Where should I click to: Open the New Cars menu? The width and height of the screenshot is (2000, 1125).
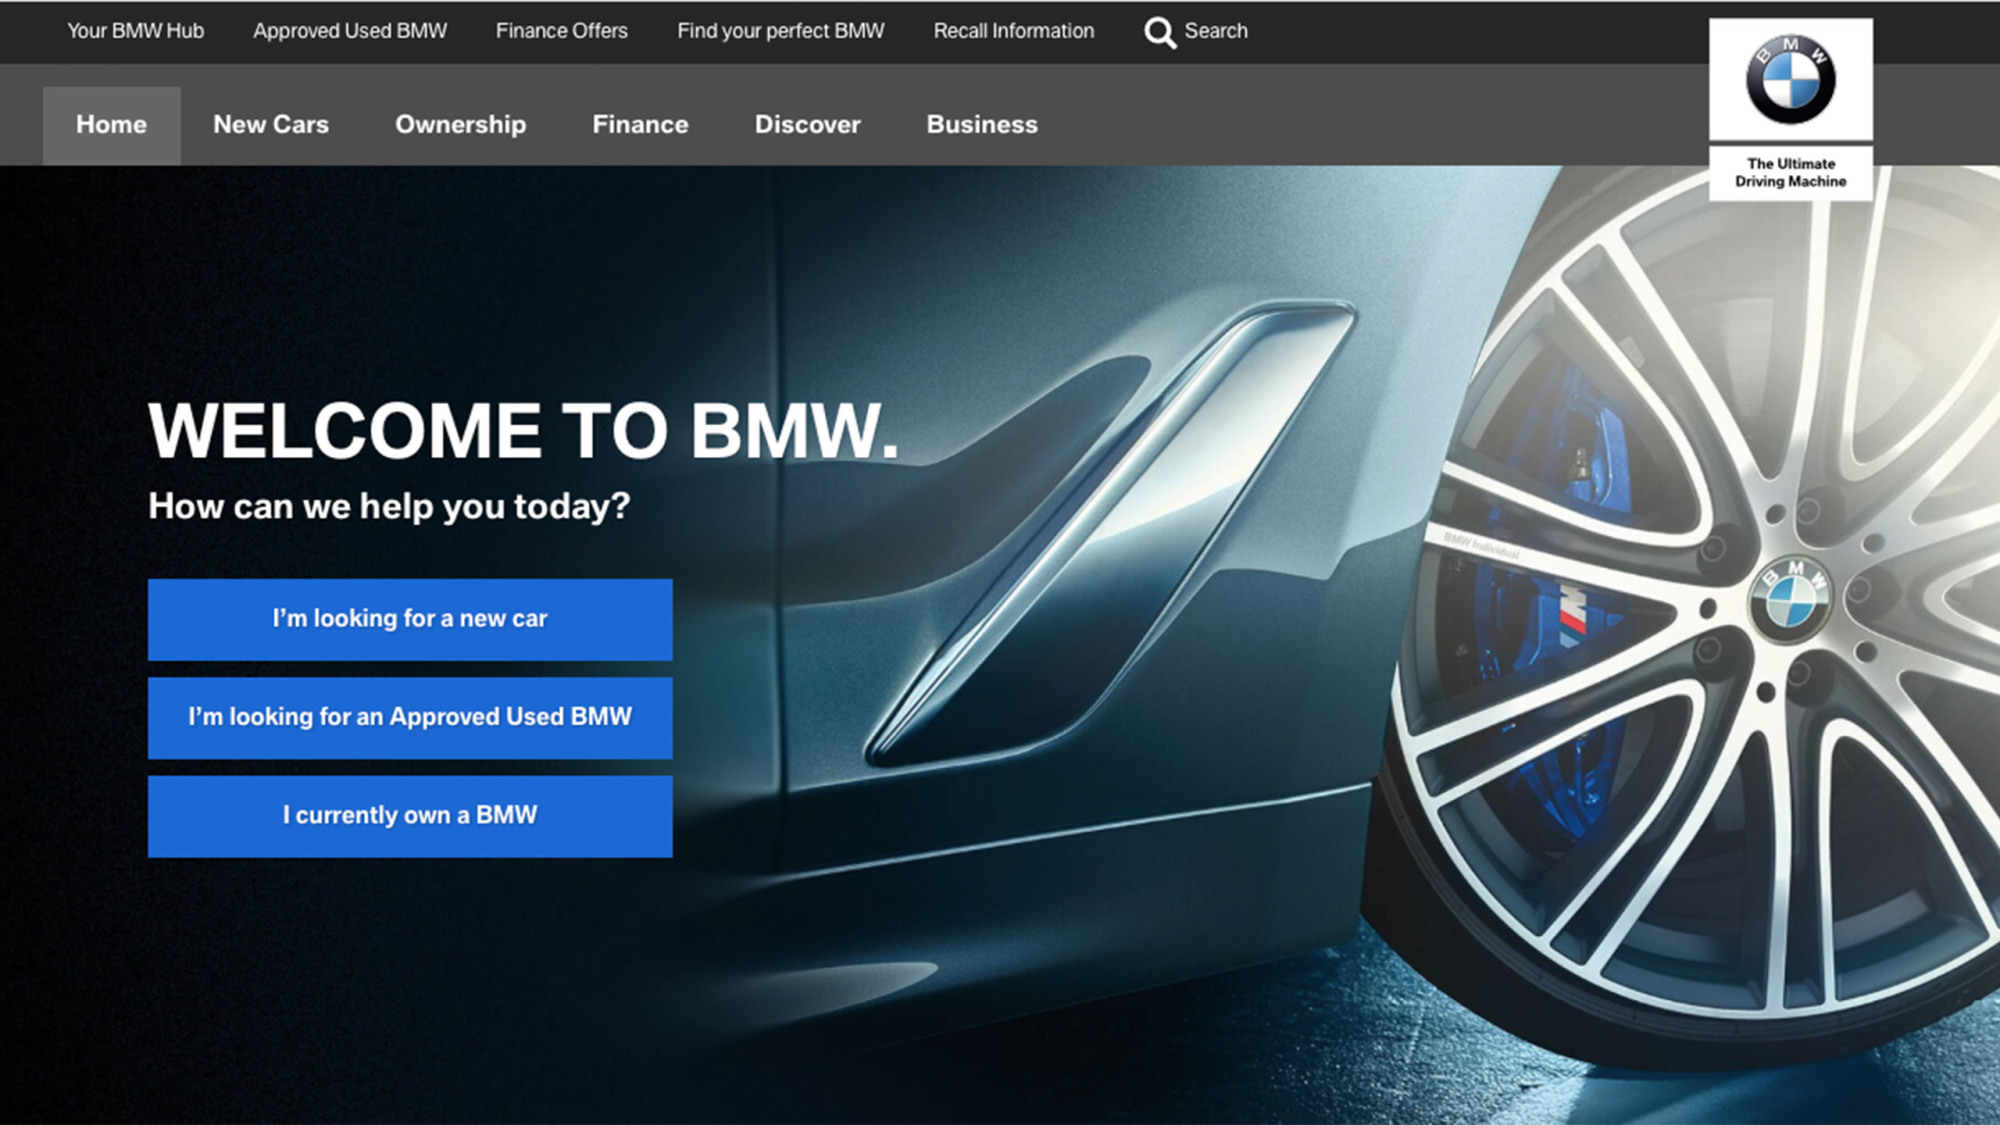271,125
